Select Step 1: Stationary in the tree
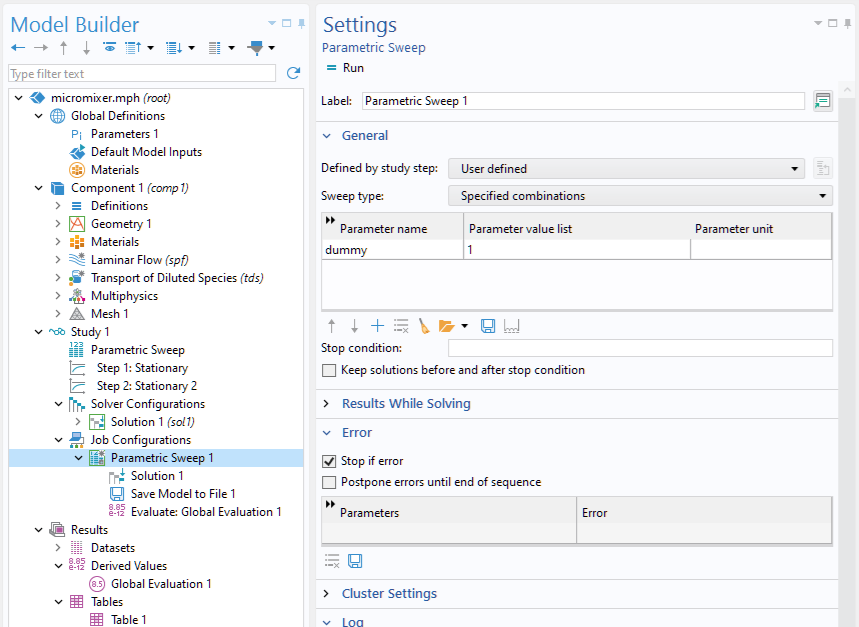Screen dimensions: 859x627 click(141, 368)
